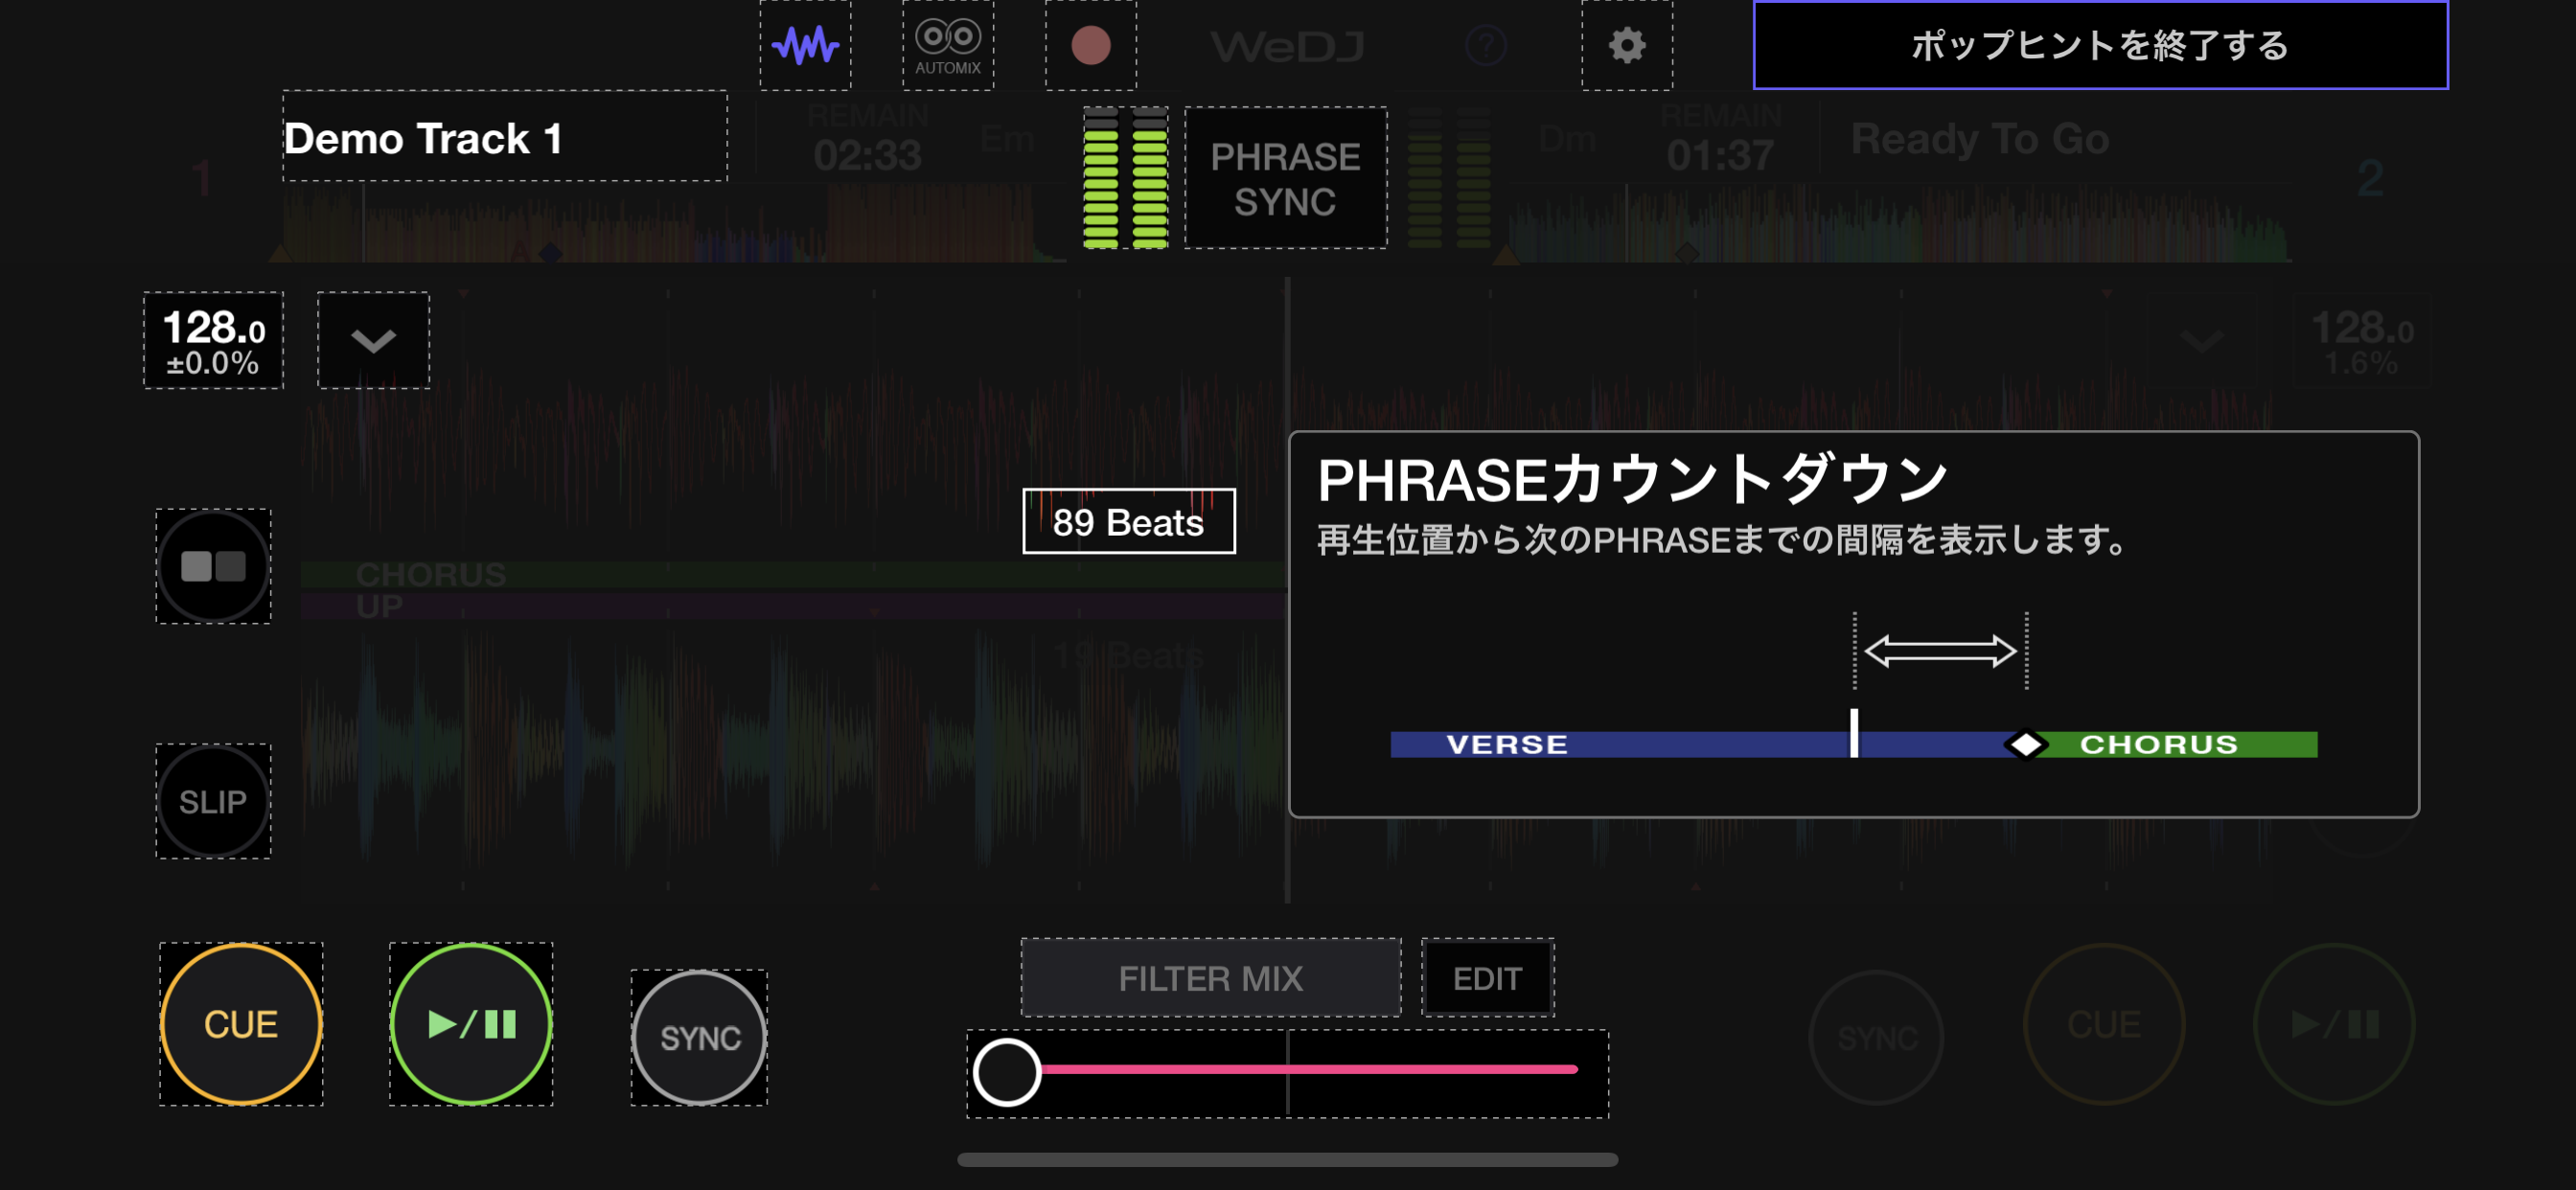This screenshot has height=1190, width=2576.
Task: Open the FILTER MIX transition selector
Action: tap(1210, 977)
